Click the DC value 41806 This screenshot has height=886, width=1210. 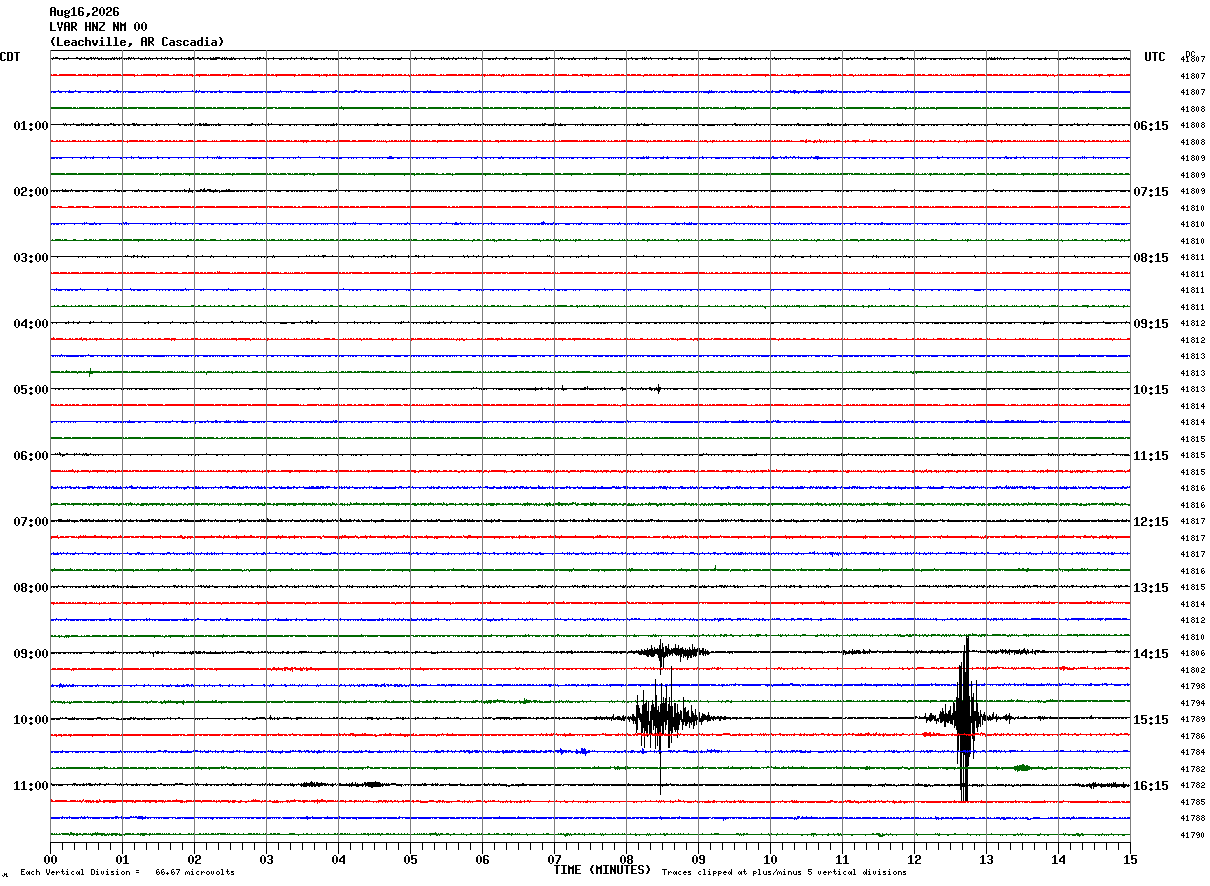[1193, 653]
